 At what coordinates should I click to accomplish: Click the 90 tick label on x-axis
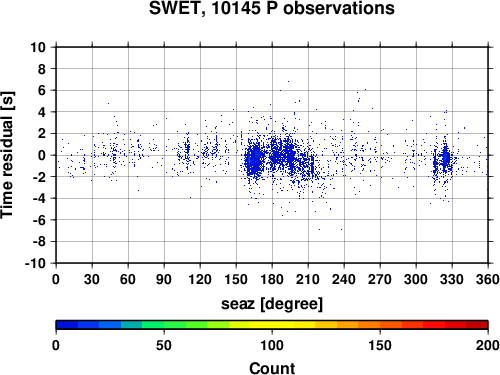(x=164, y=279)
